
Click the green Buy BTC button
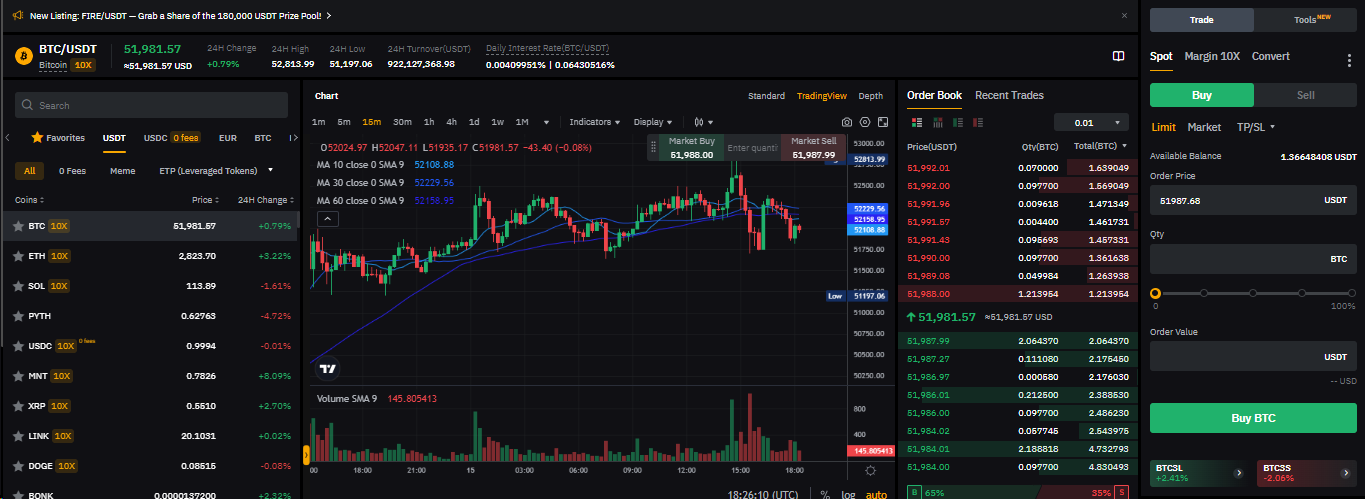click(x=1252, y=418)
